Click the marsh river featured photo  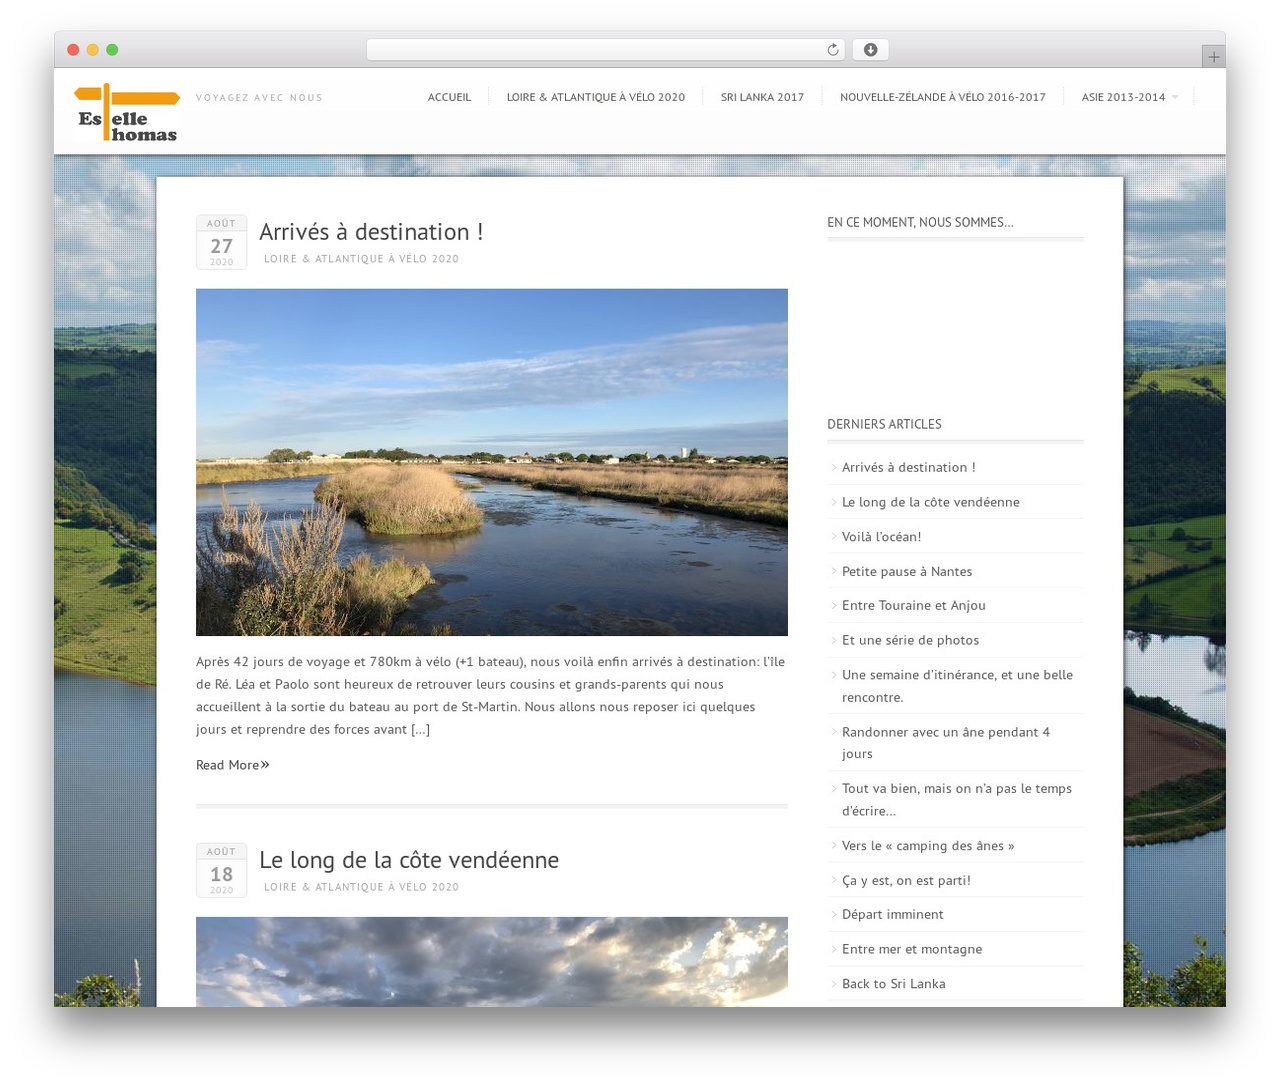492,462
